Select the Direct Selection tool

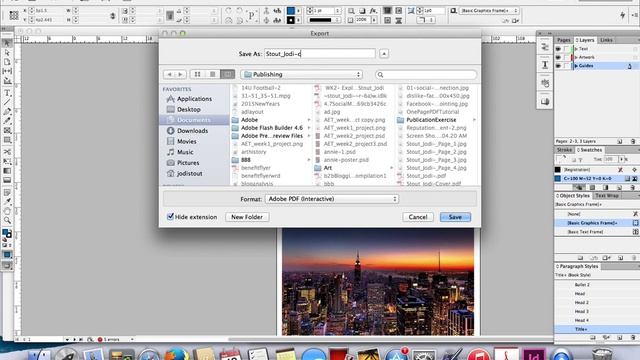click(x=7, y=53)
